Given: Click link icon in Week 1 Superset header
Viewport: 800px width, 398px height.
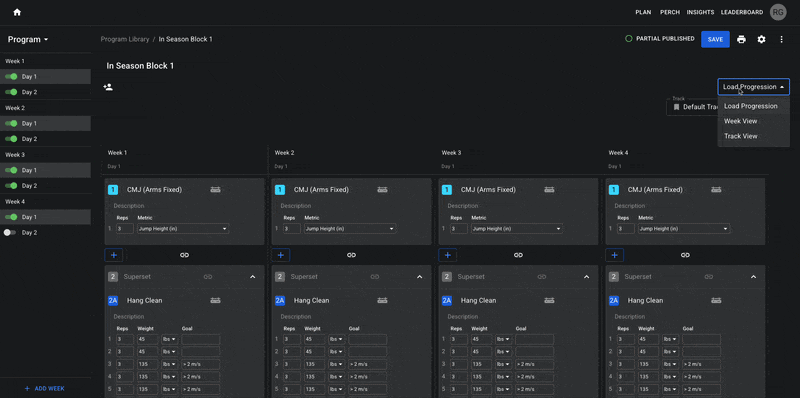Looking at the screenshot, I should pos(208,277).
